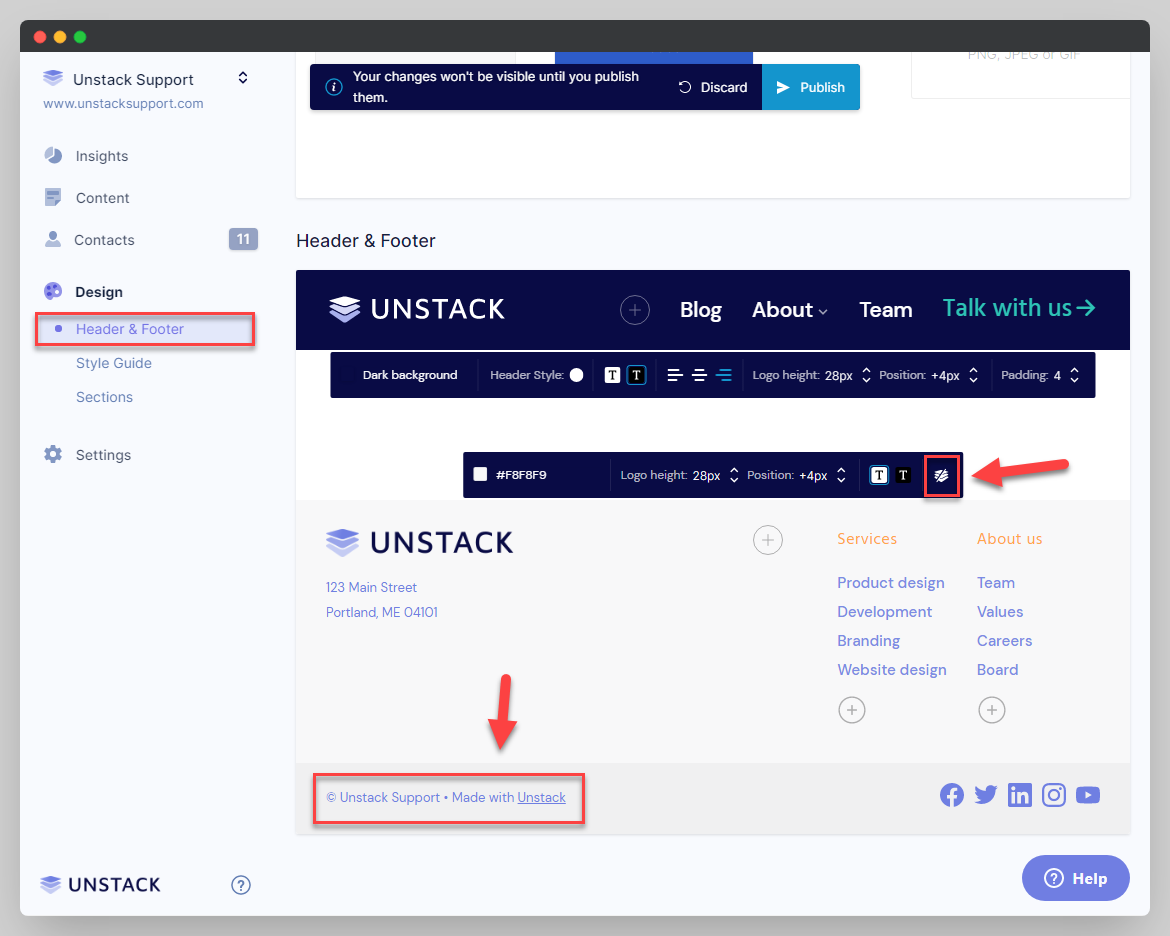Discard the unpublished changes

(x=713, y=87)
